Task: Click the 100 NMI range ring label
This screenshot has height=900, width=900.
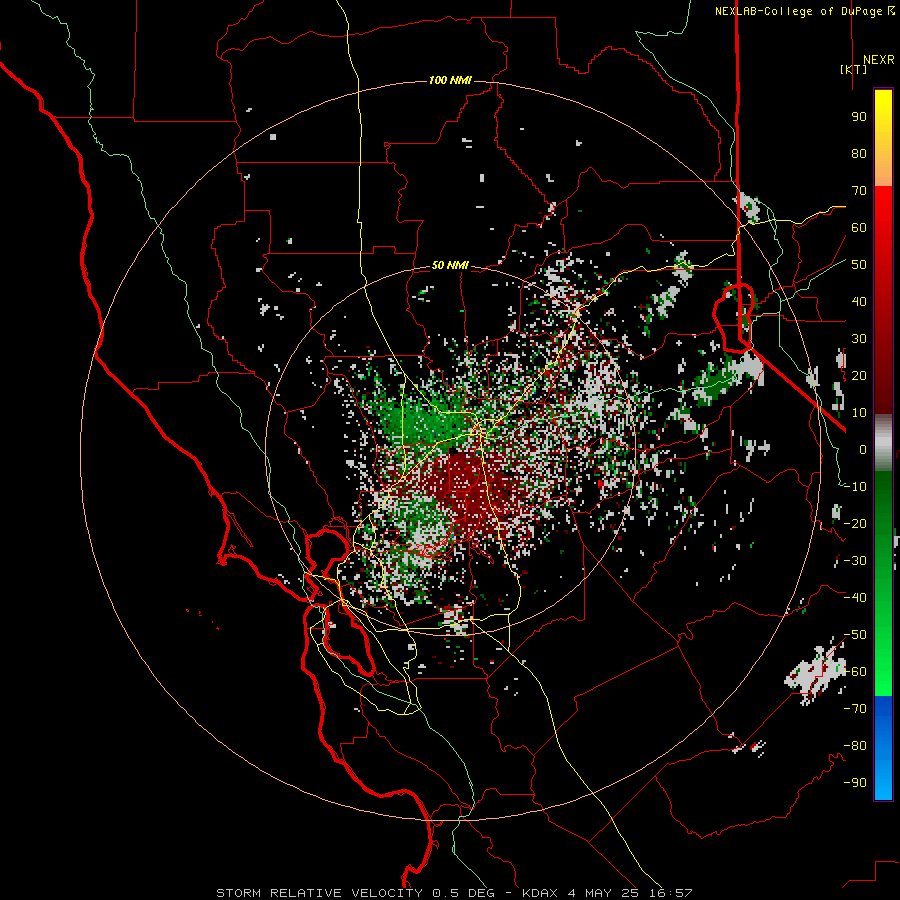Action: coord(450,80)
